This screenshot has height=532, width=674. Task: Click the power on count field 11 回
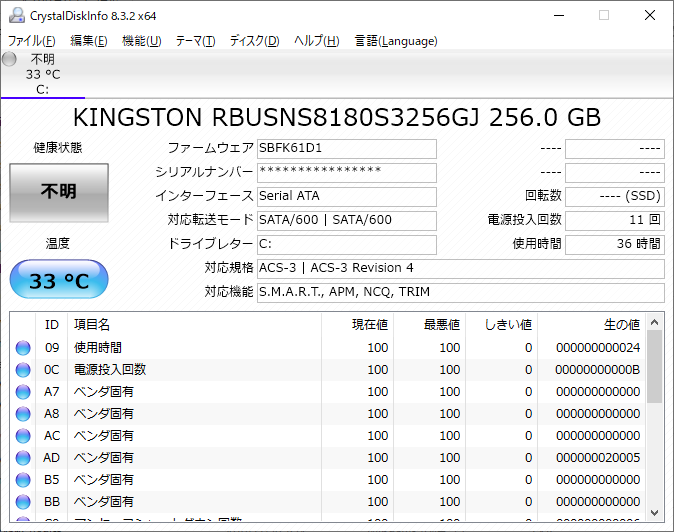(615, 220)
